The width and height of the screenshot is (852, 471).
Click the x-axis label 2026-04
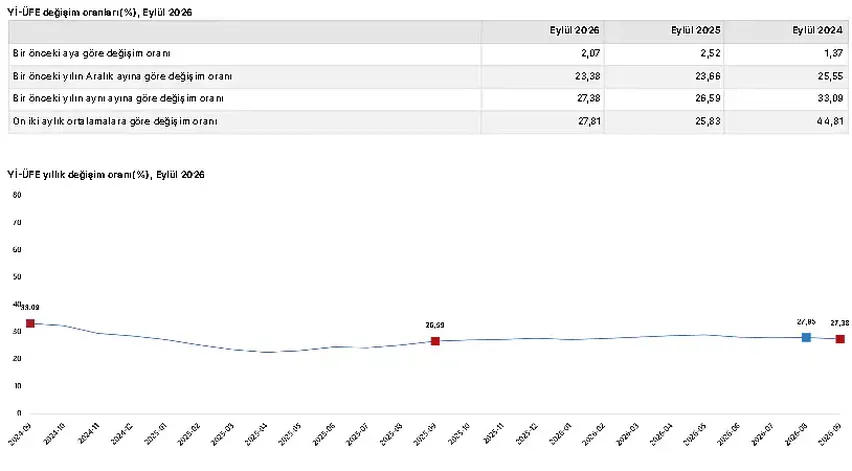coord(661,435)
